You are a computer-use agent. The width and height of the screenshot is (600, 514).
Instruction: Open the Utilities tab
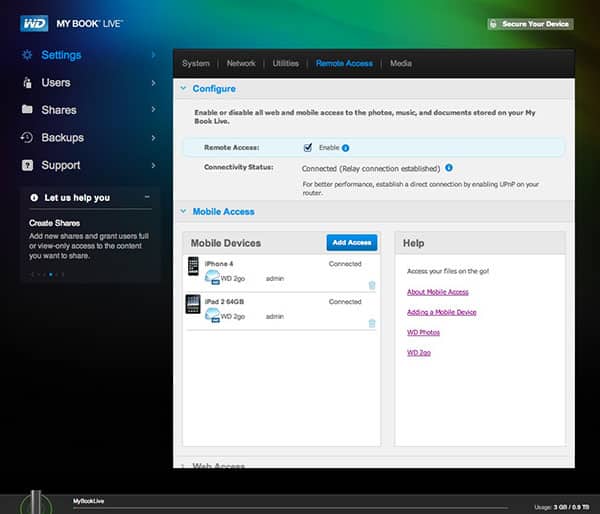pos(285,63)
